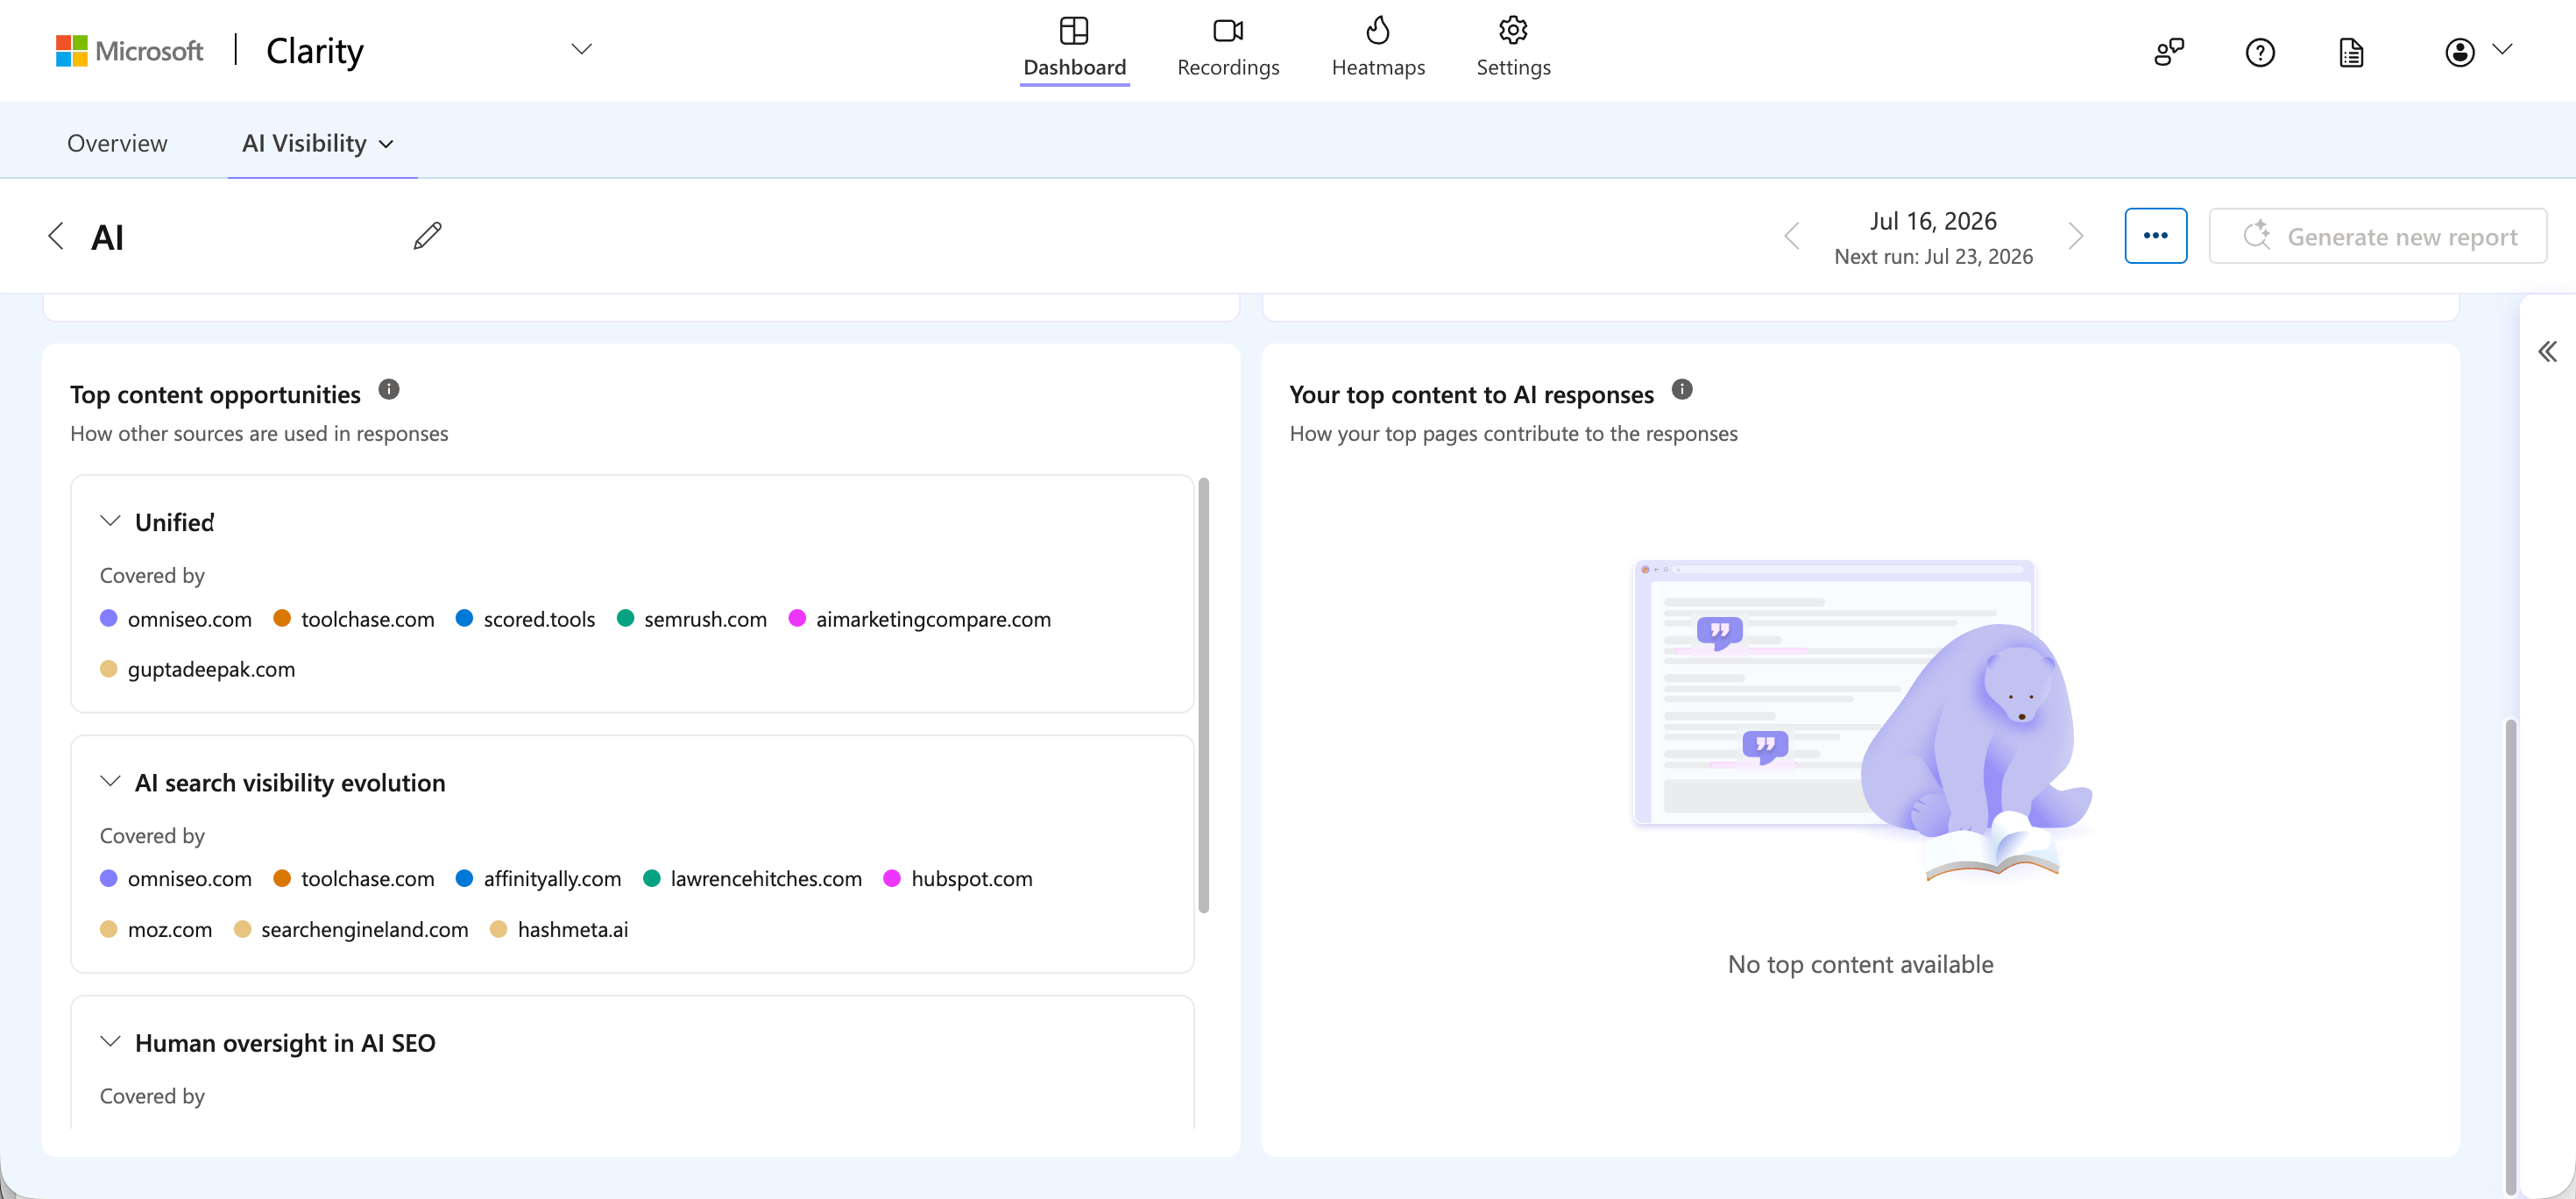This screenshot has height=1199, width=2576.
Task: Go back using the arrow beside AI
Action: (x=56, y=236)
